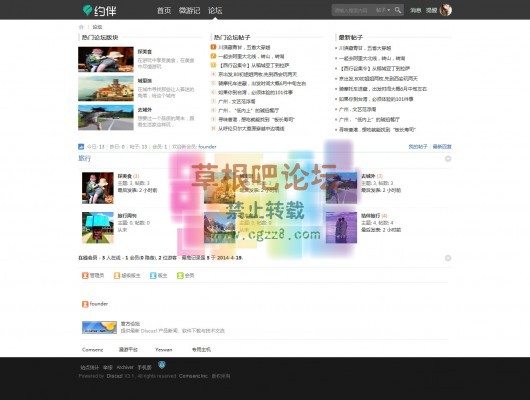Open the 首页 navigation tab
530x400 pixels.
point(164,10)
